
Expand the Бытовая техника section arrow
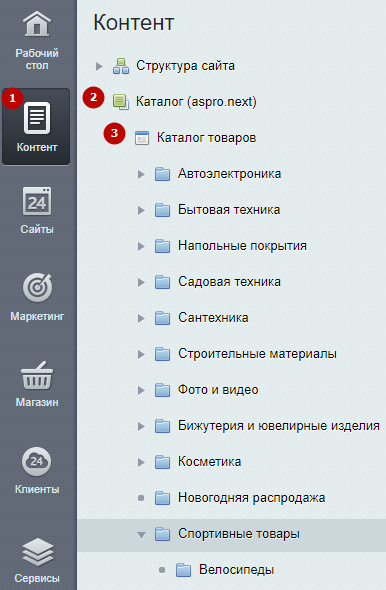pos(141,210)
